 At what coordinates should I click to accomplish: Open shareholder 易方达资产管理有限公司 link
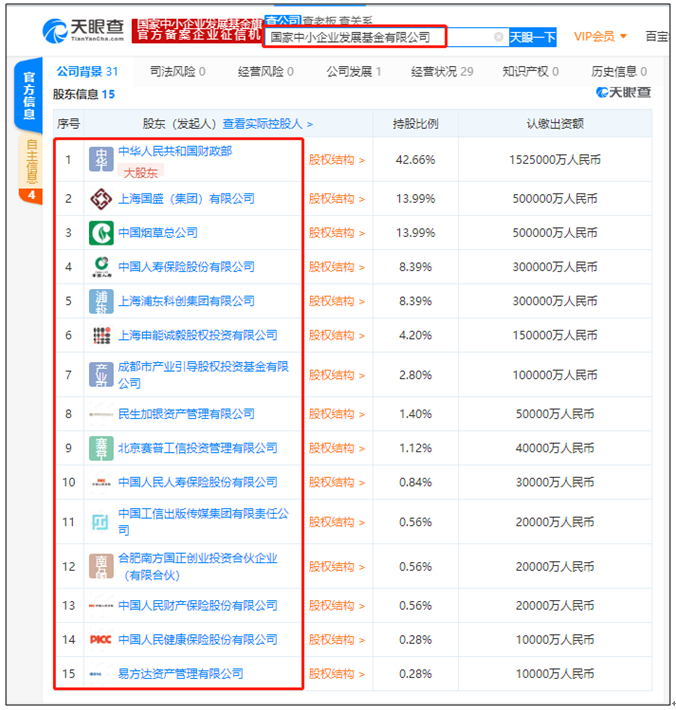pos(180,674)
